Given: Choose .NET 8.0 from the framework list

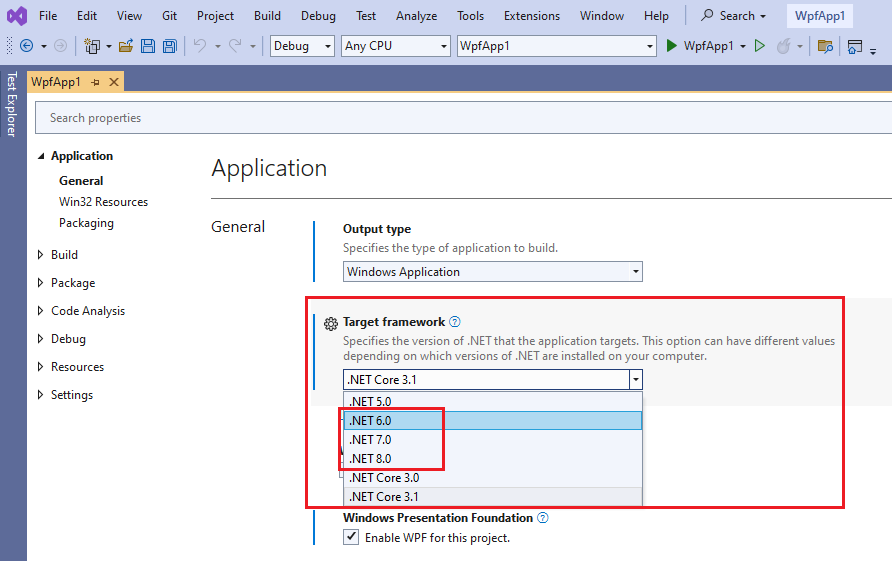Looking at the screenshot, I should pyautogui.click(x=493, y=458).
